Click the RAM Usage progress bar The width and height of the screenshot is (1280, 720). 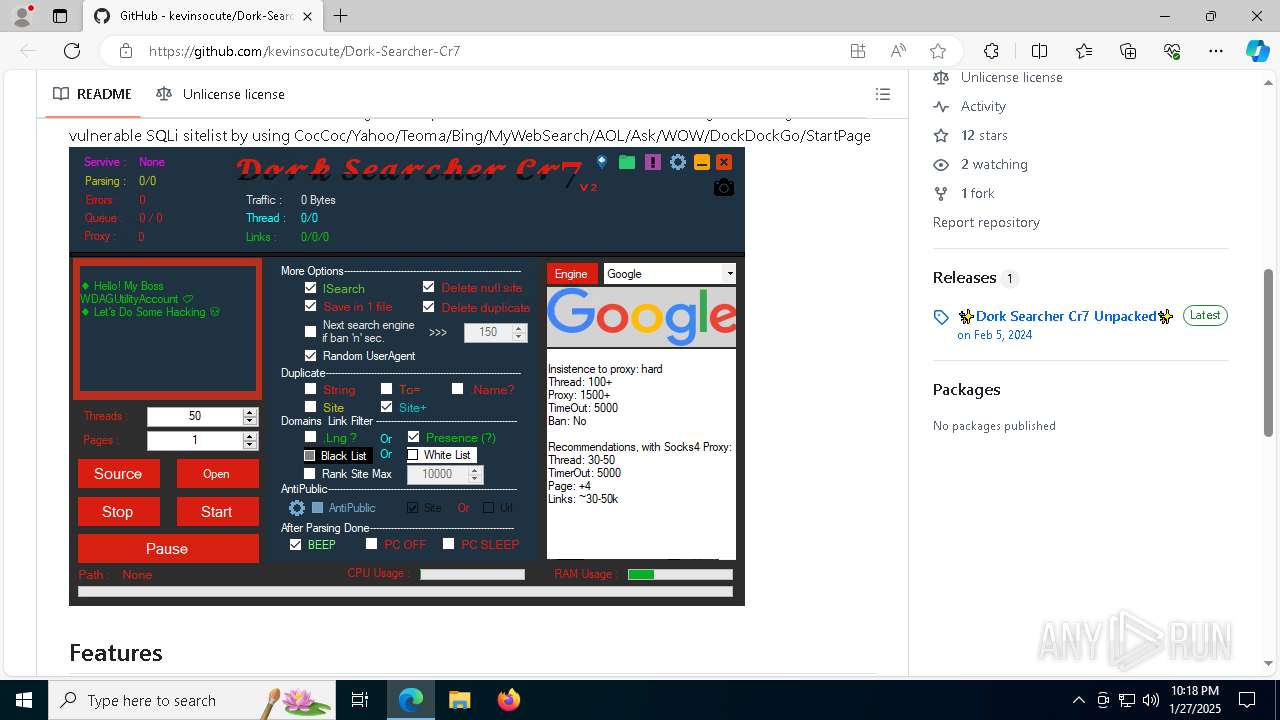(680, 574)
